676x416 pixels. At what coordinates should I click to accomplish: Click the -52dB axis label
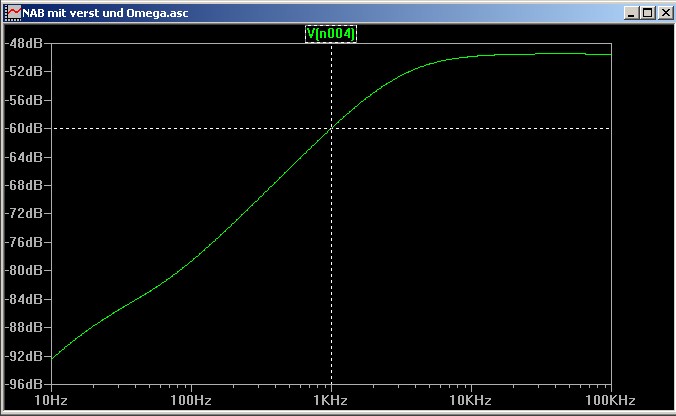24,71
